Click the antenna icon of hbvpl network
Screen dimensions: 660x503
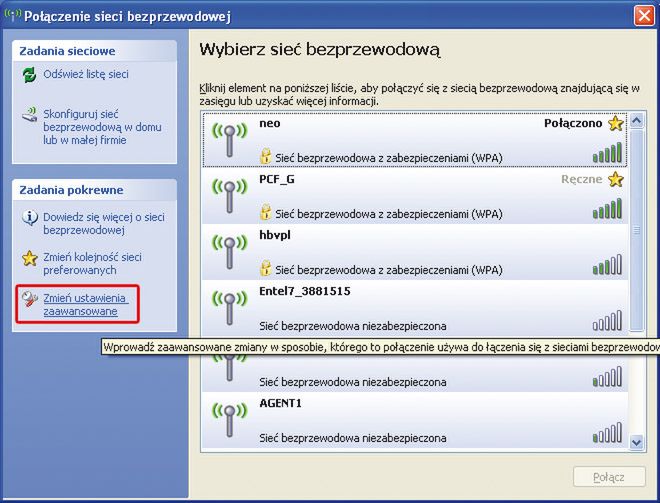(229, 252)
